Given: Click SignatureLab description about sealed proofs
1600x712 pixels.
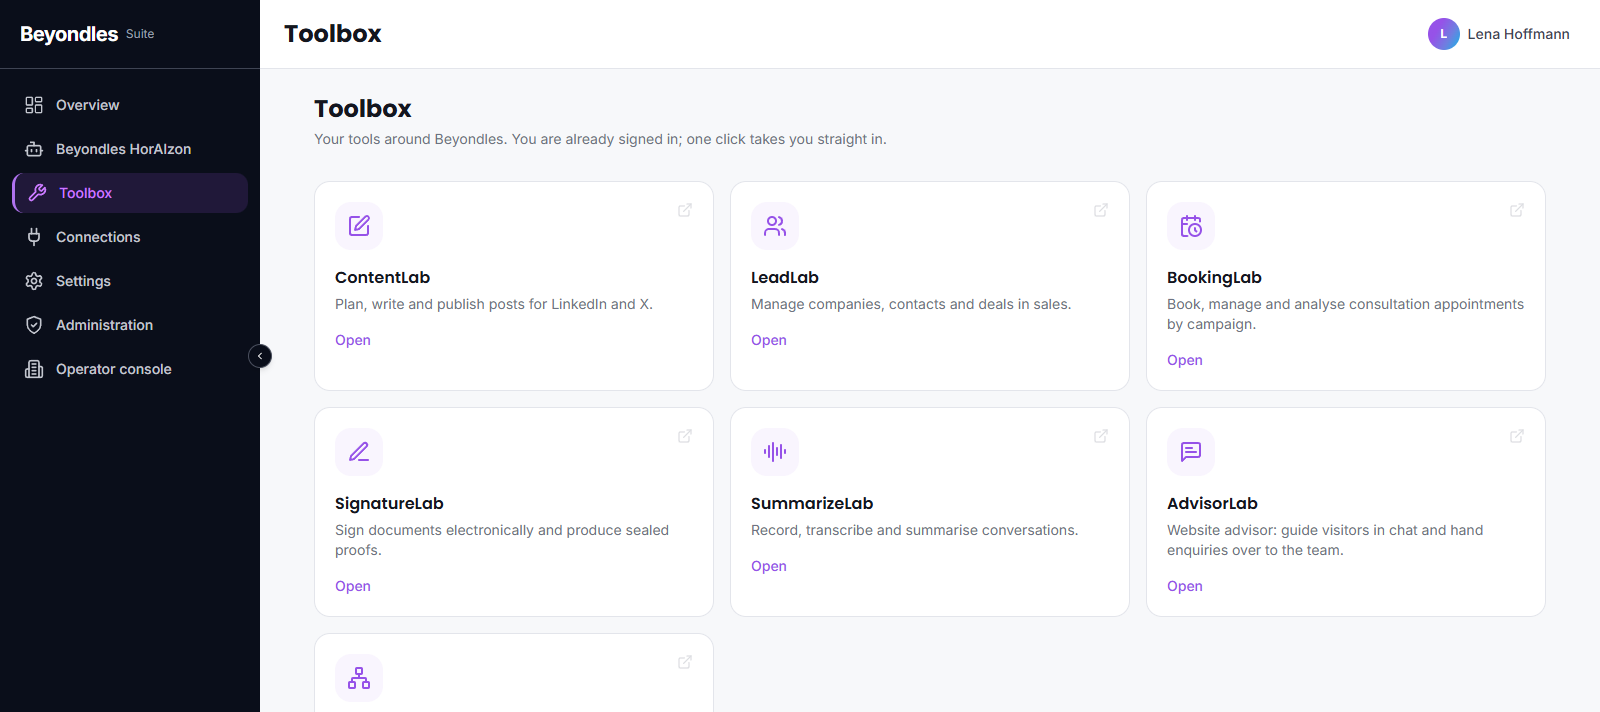Looking at the screenshot, I should coord(502,540).
